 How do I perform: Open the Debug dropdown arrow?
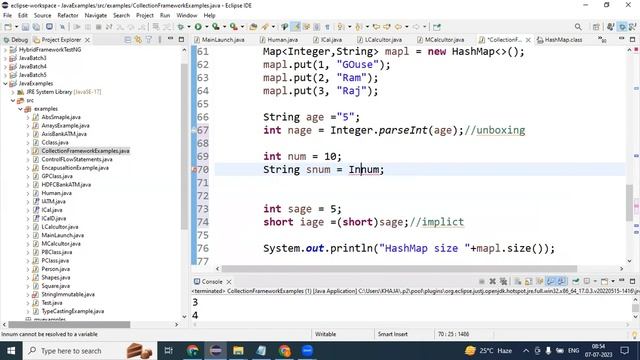point(189,27)
